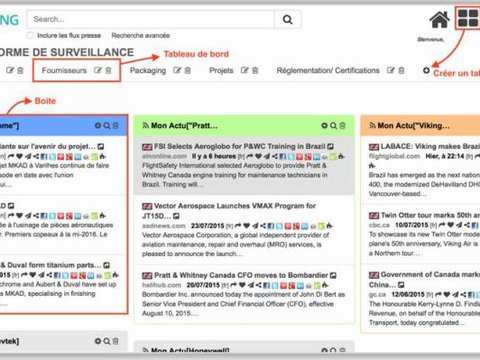Click image icon after FSI Selects title
The image size is (480, 360).
[330, 146]
